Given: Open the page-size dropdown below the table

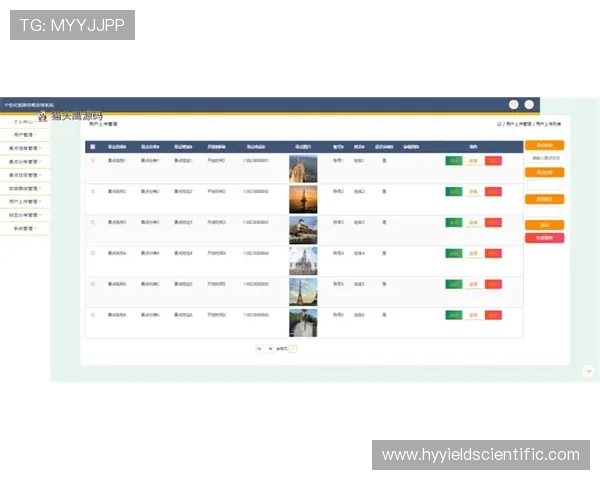Looking at the screenshot, I should 265,349.
